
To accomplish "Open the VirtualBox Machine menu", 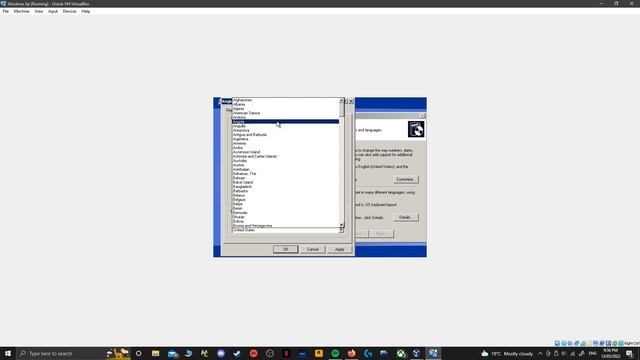I will coord(22,11).
